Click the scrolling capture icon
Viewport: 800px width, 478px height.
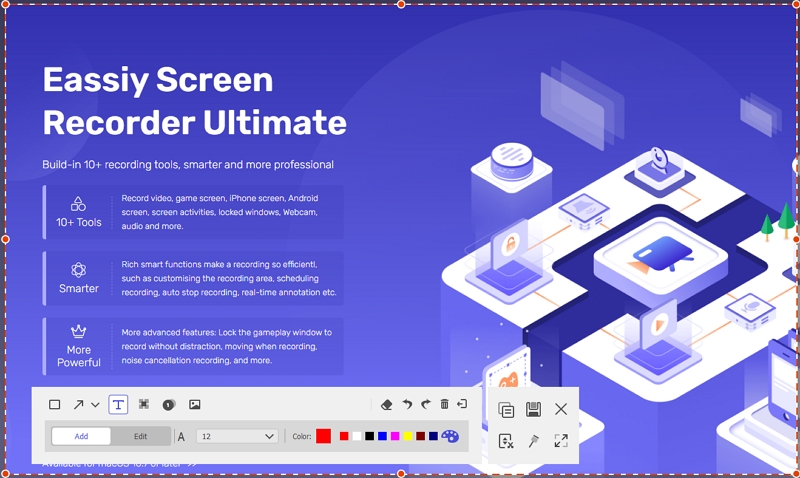[506, 441]
